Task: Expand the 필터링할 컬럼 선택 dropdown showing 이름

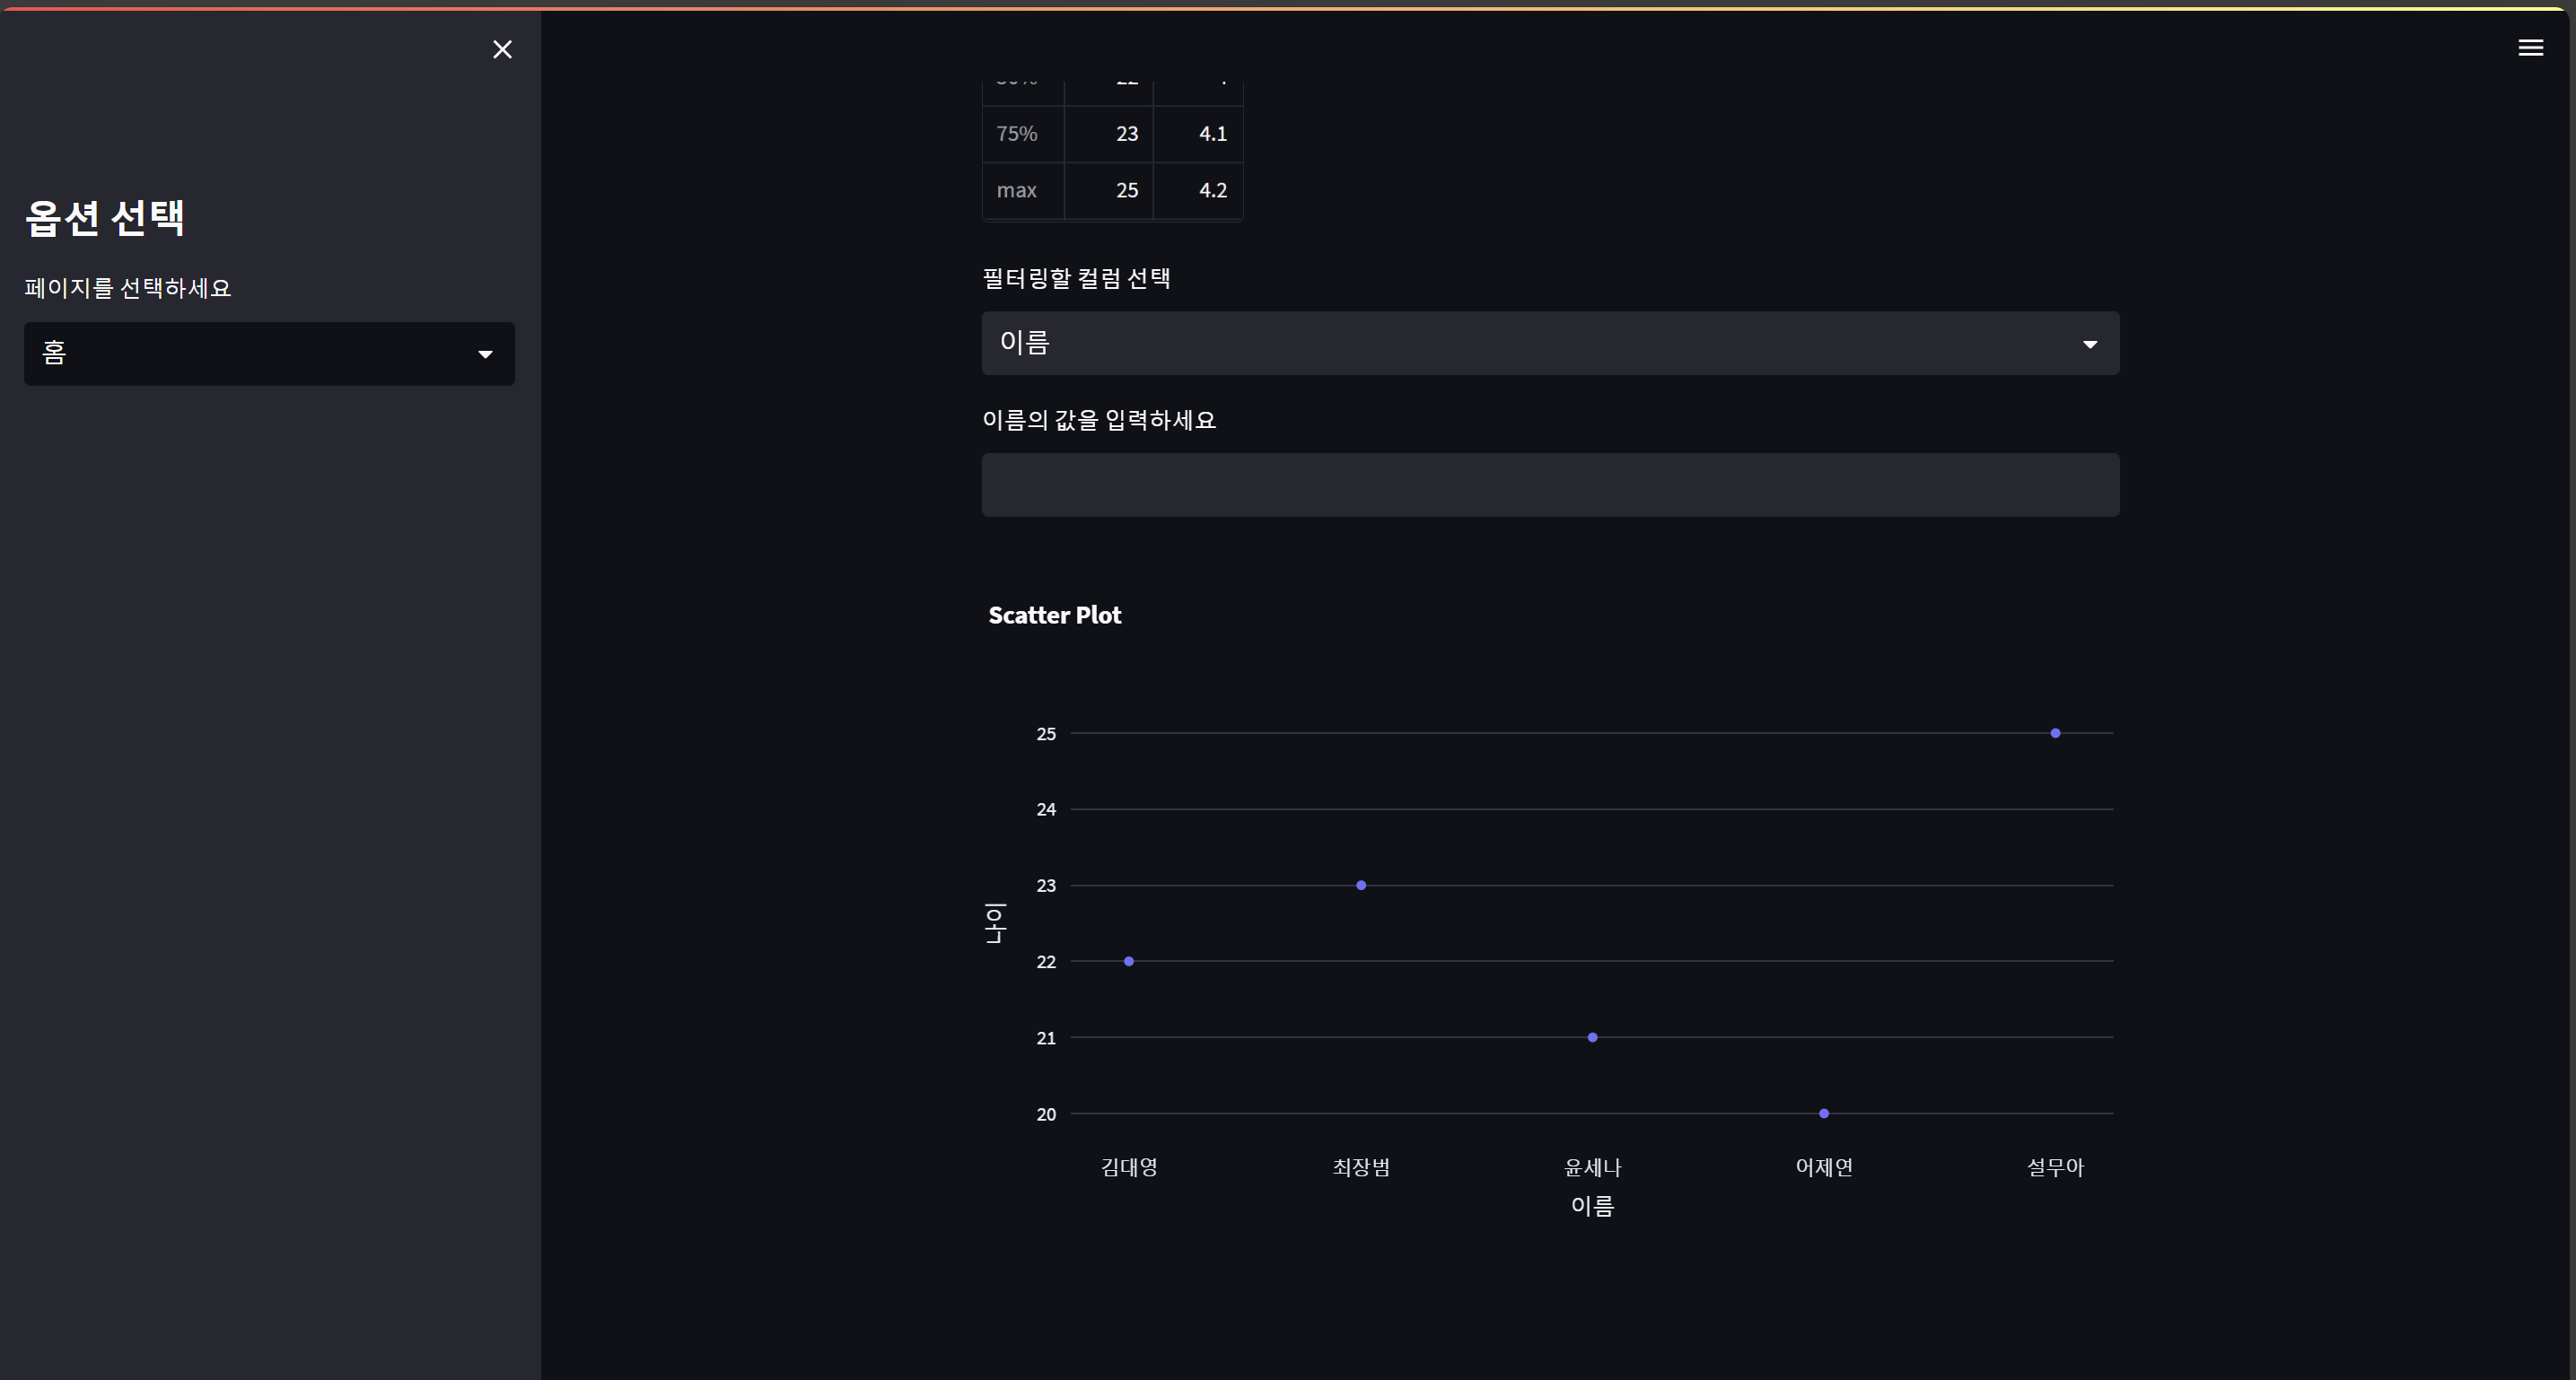Action: coord(1549,343)
